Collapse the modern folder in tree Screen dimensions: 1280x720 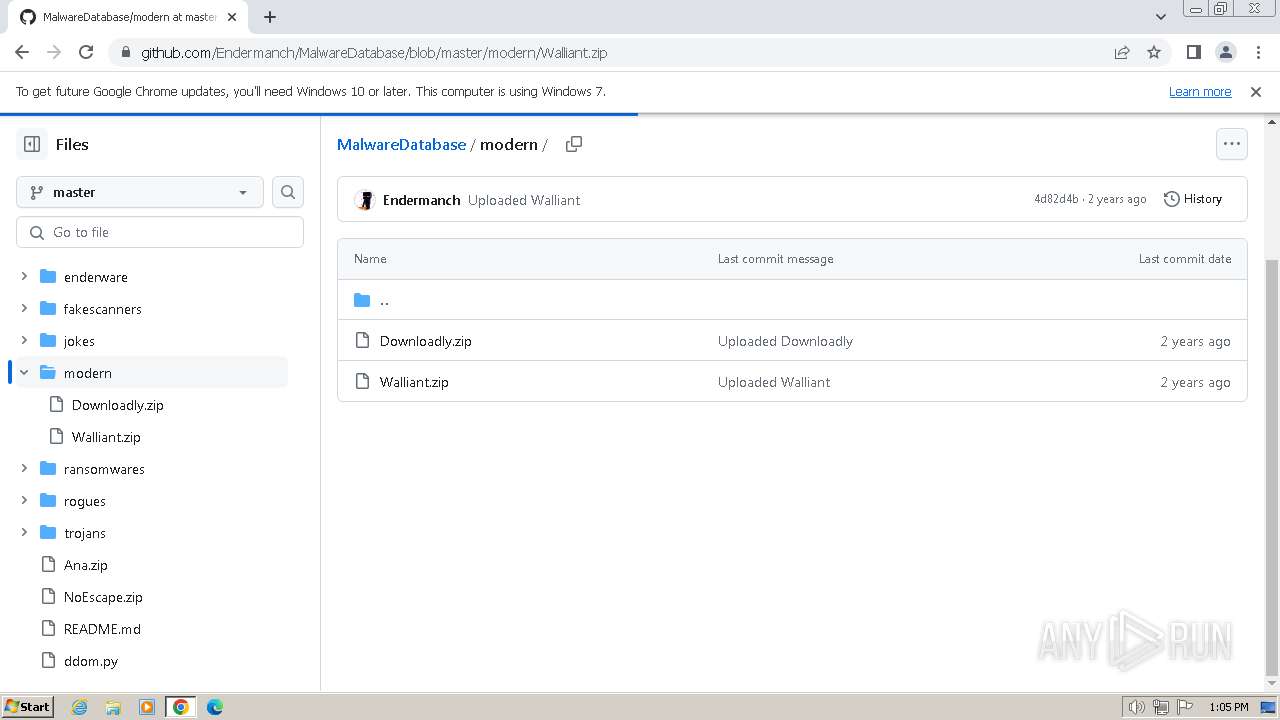[24, 373]
